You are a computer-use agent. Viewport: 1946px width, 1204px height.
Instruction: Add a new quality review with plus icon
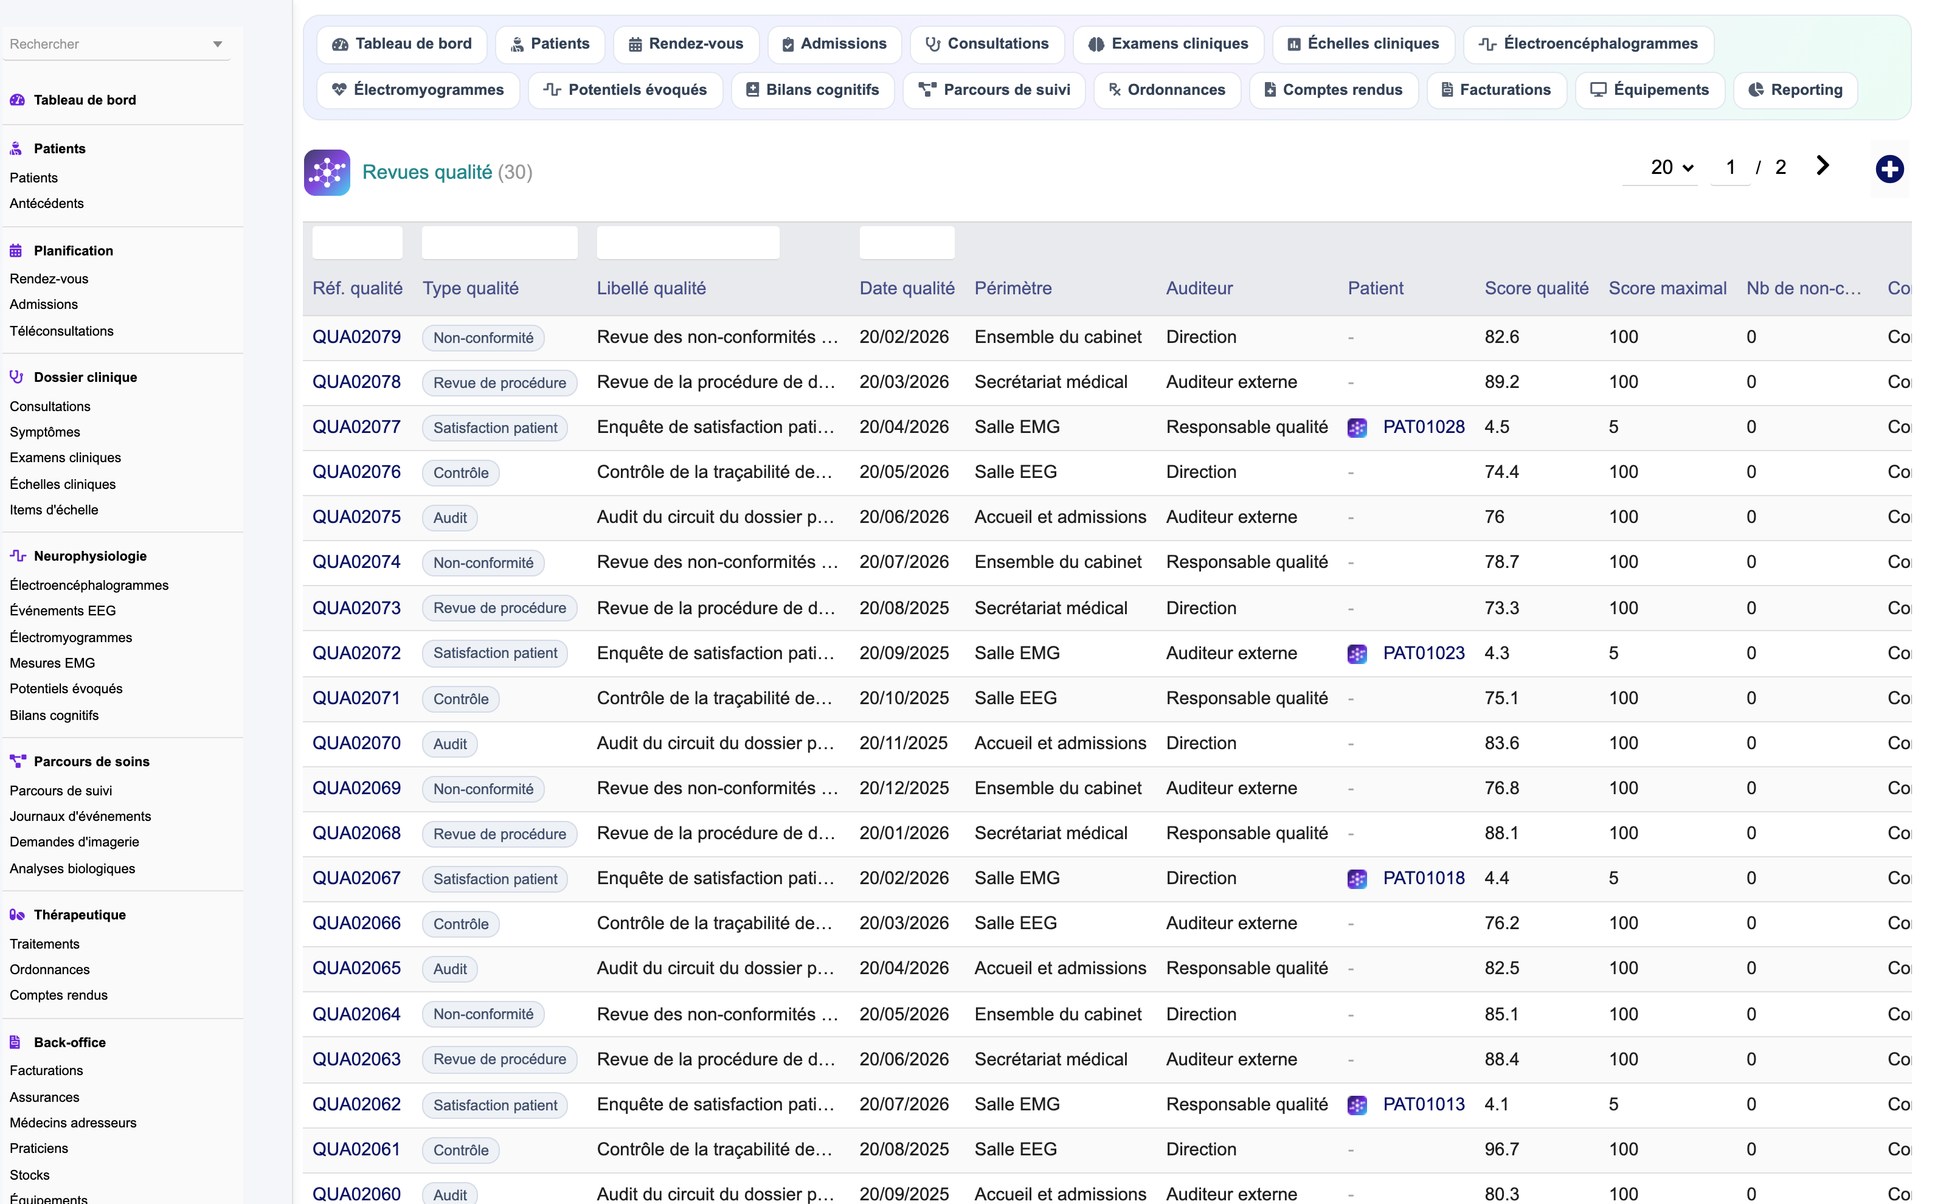point(1889,169)
